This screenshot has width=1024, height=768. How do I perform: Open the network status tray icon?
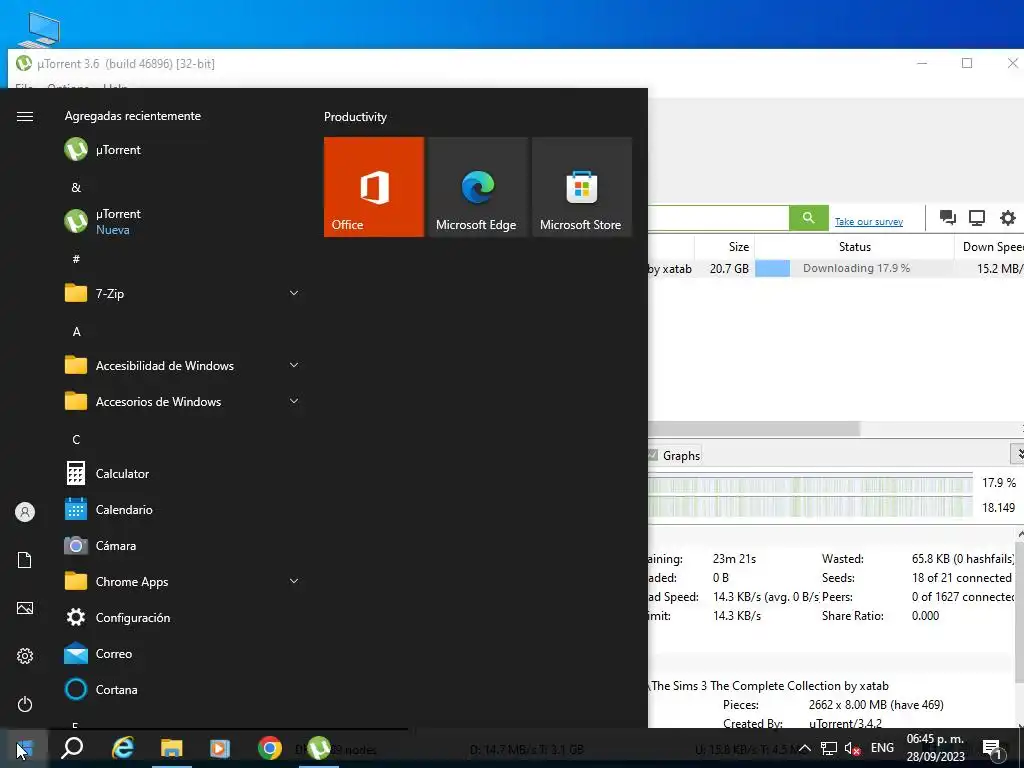pyautogui.click(x=829, y=748)
